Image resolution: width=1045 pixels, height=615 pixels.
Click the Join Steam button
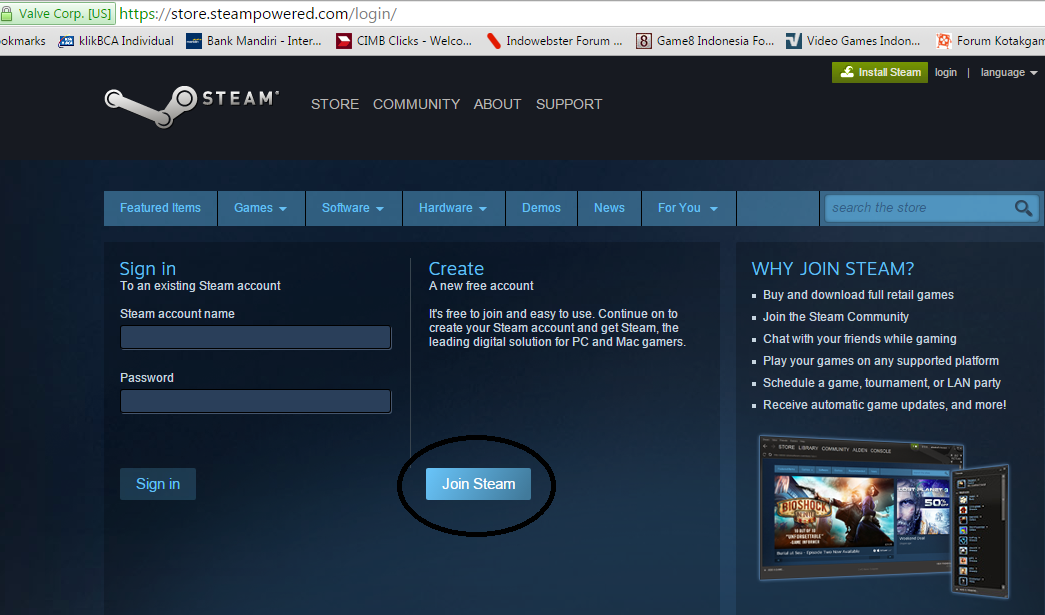click(478, 483)
